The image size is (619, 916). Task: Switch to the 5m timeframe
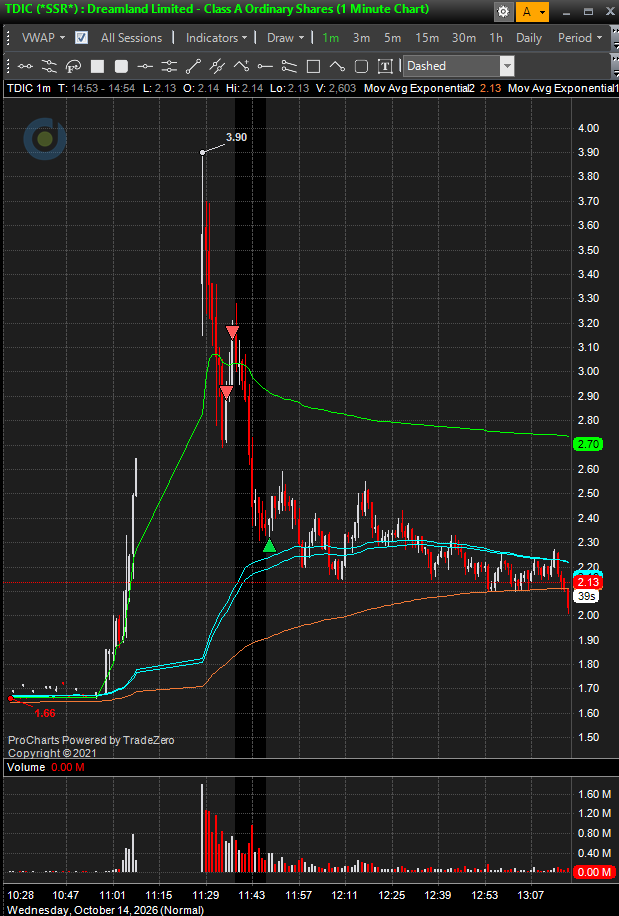392,37
